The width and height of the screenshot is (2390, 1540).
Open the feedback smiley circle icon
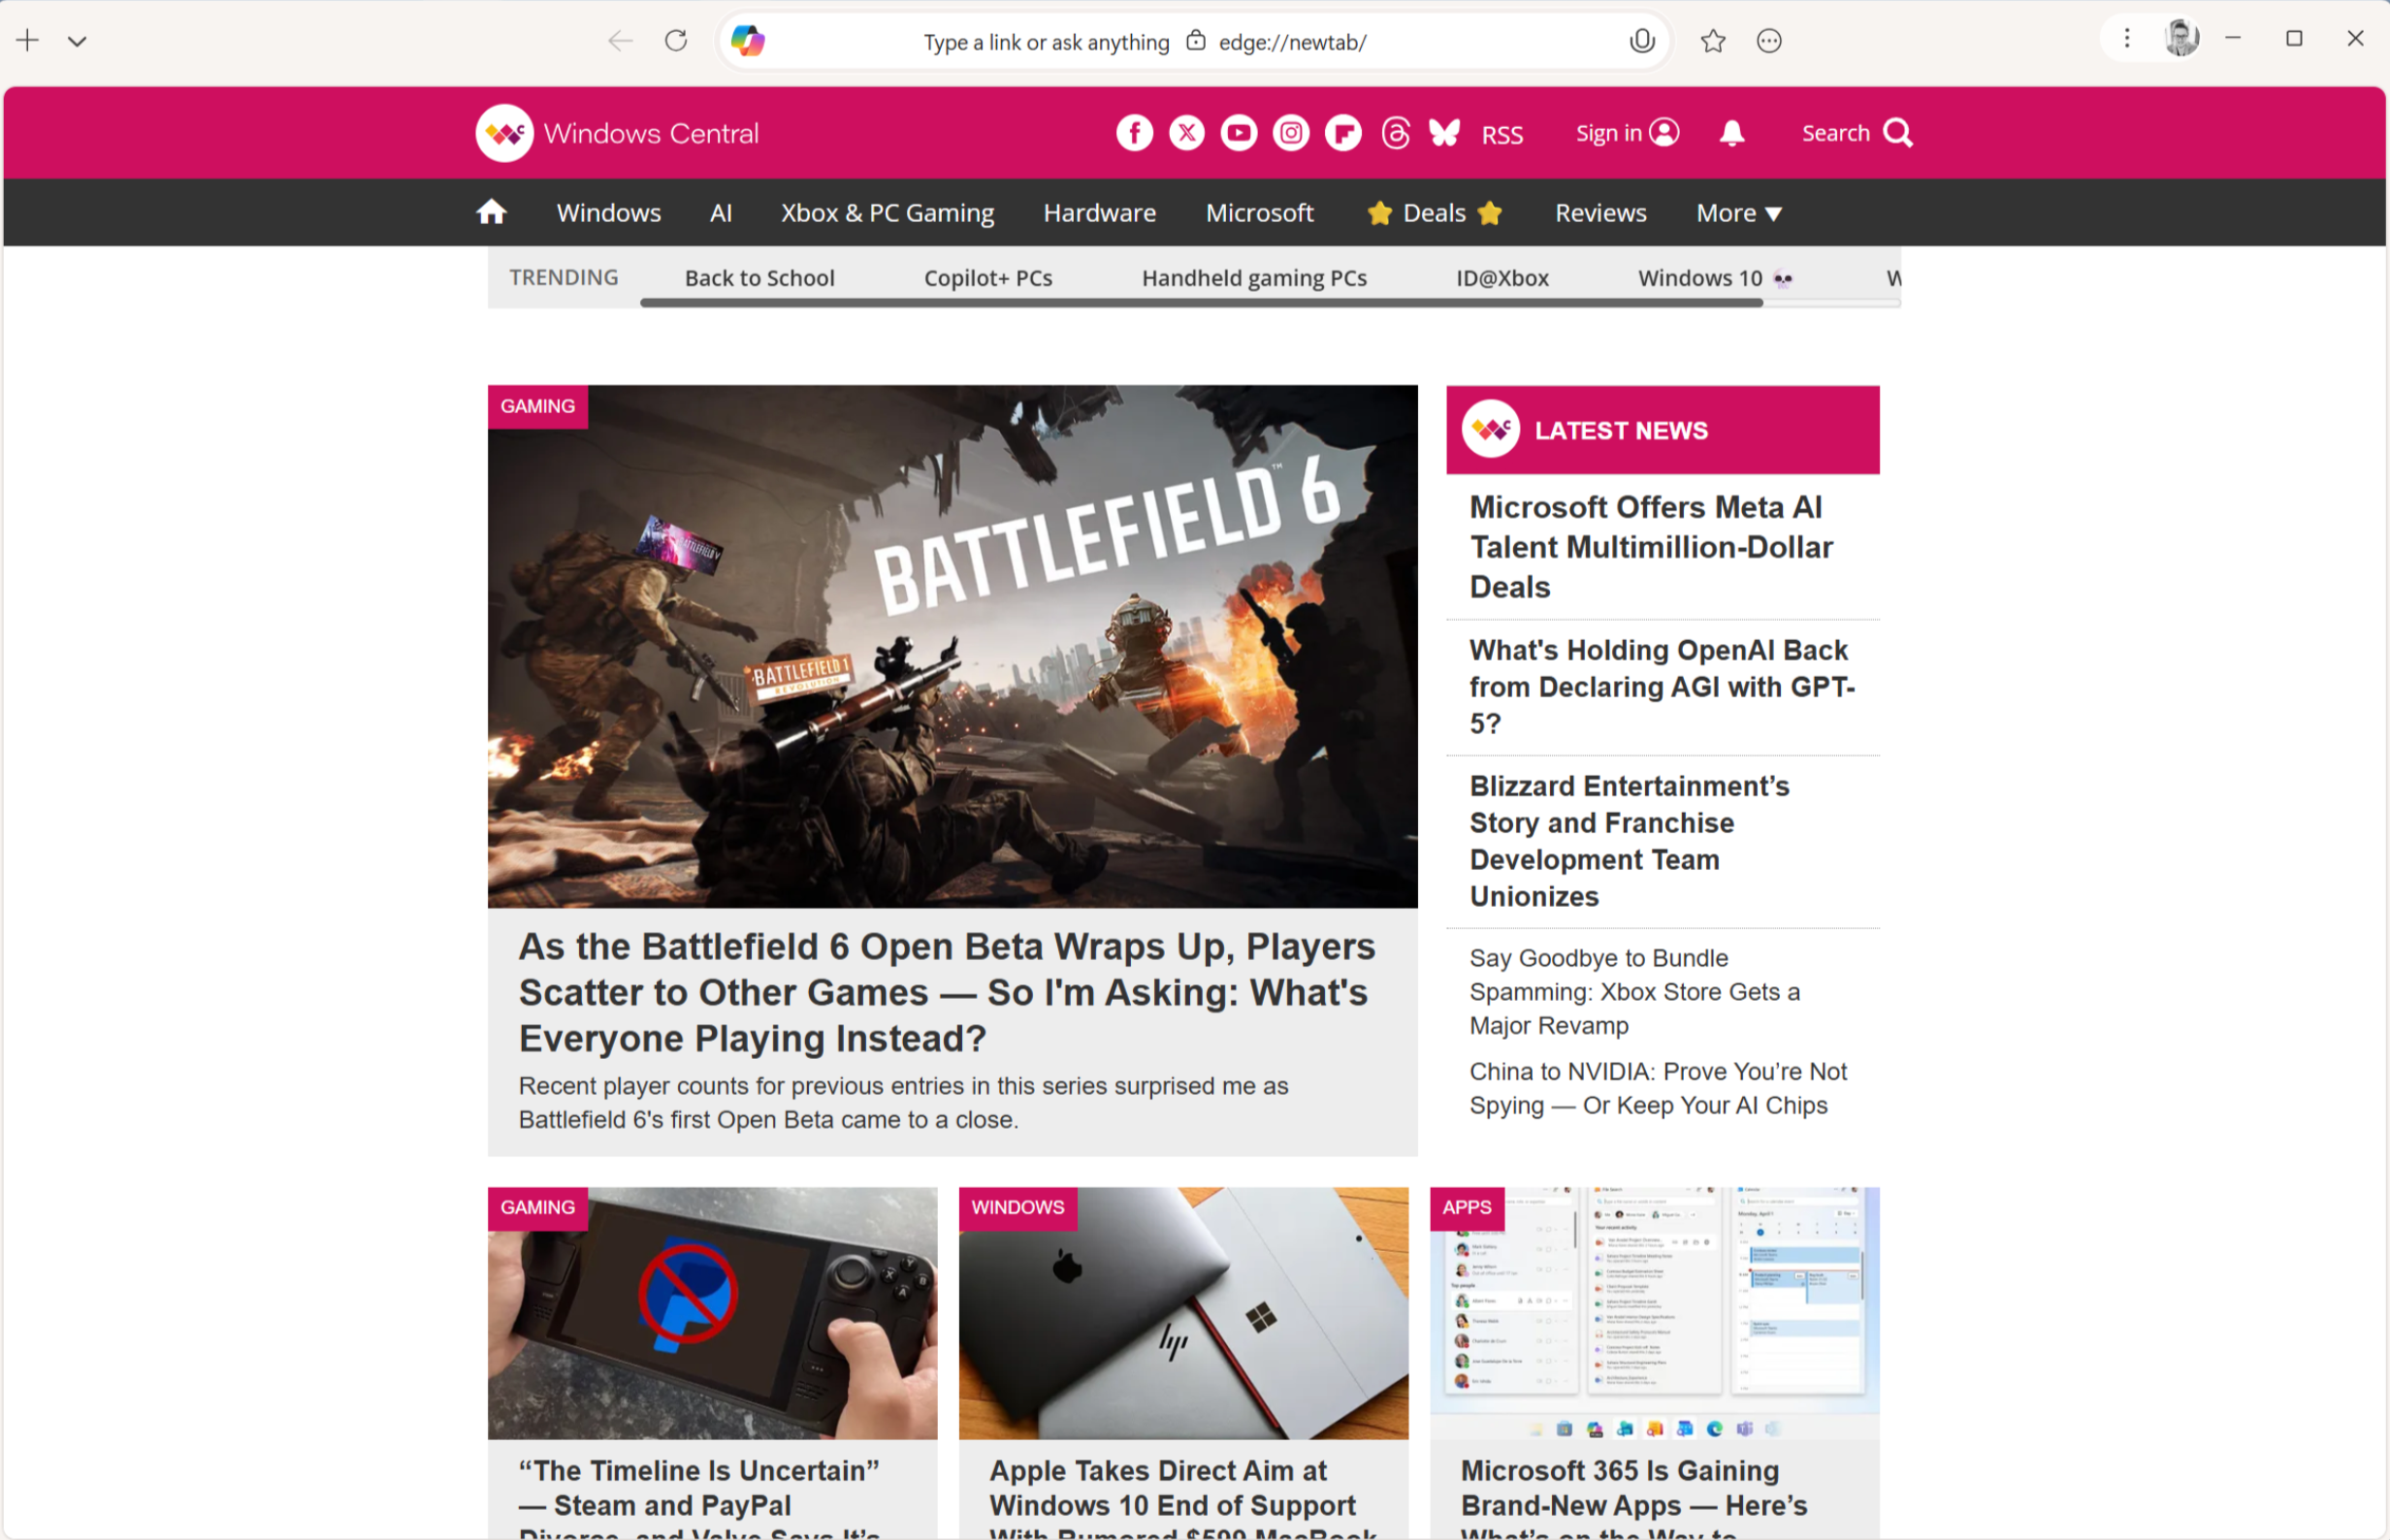click(x=1769, y=41)
